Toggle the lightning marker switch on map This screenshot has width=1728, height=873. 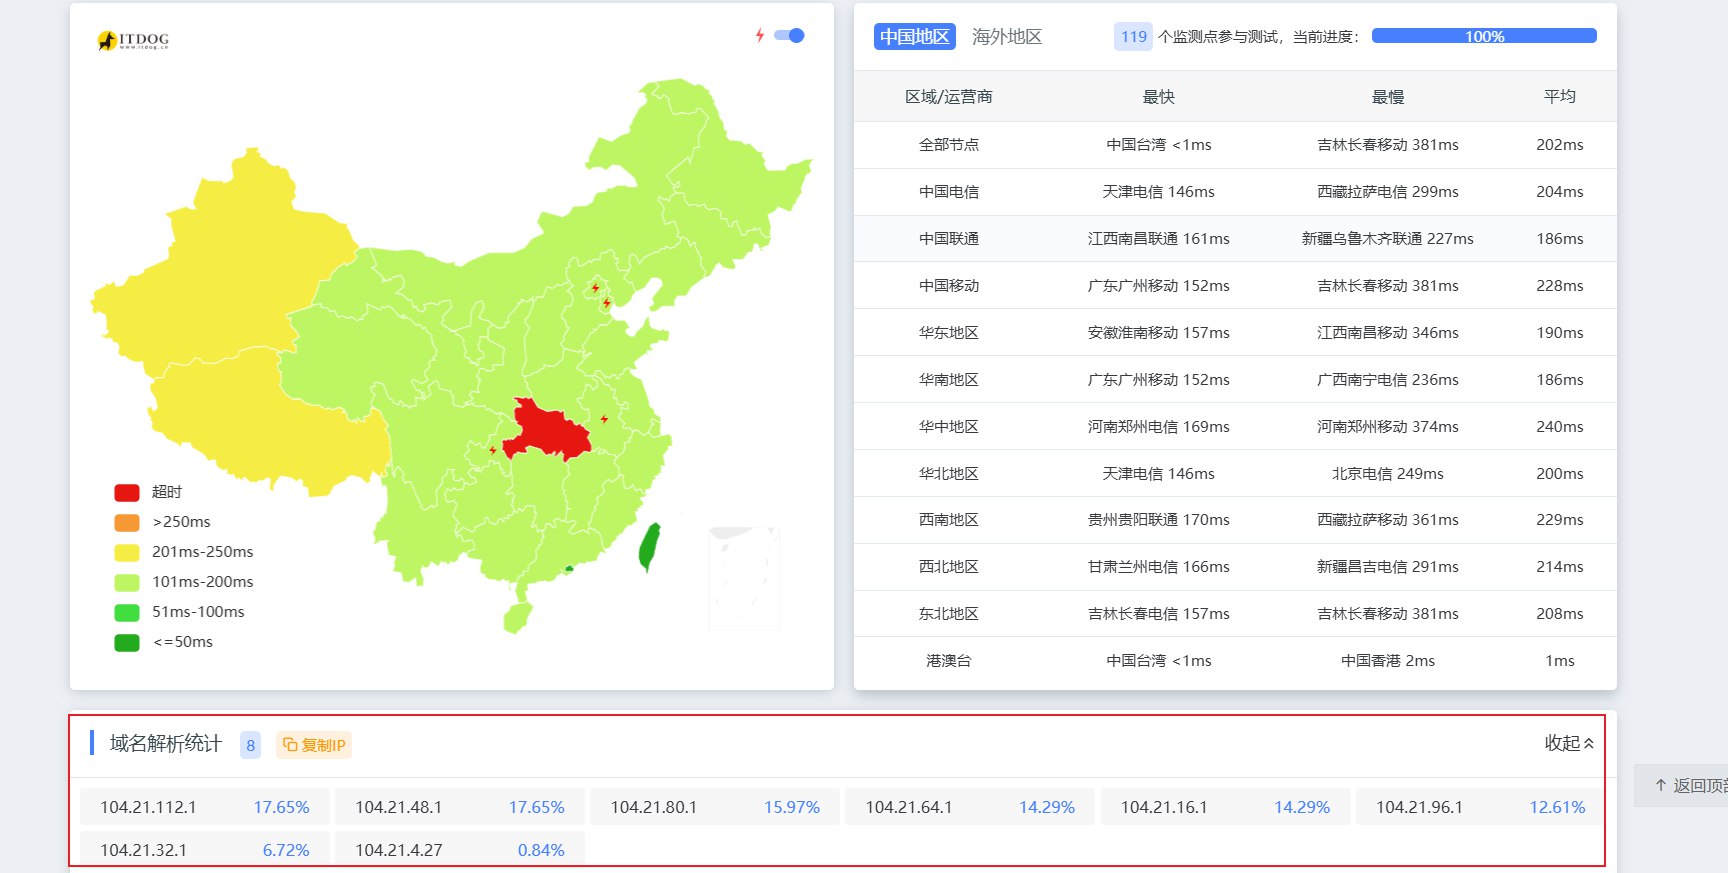click(x=790, y=36)
